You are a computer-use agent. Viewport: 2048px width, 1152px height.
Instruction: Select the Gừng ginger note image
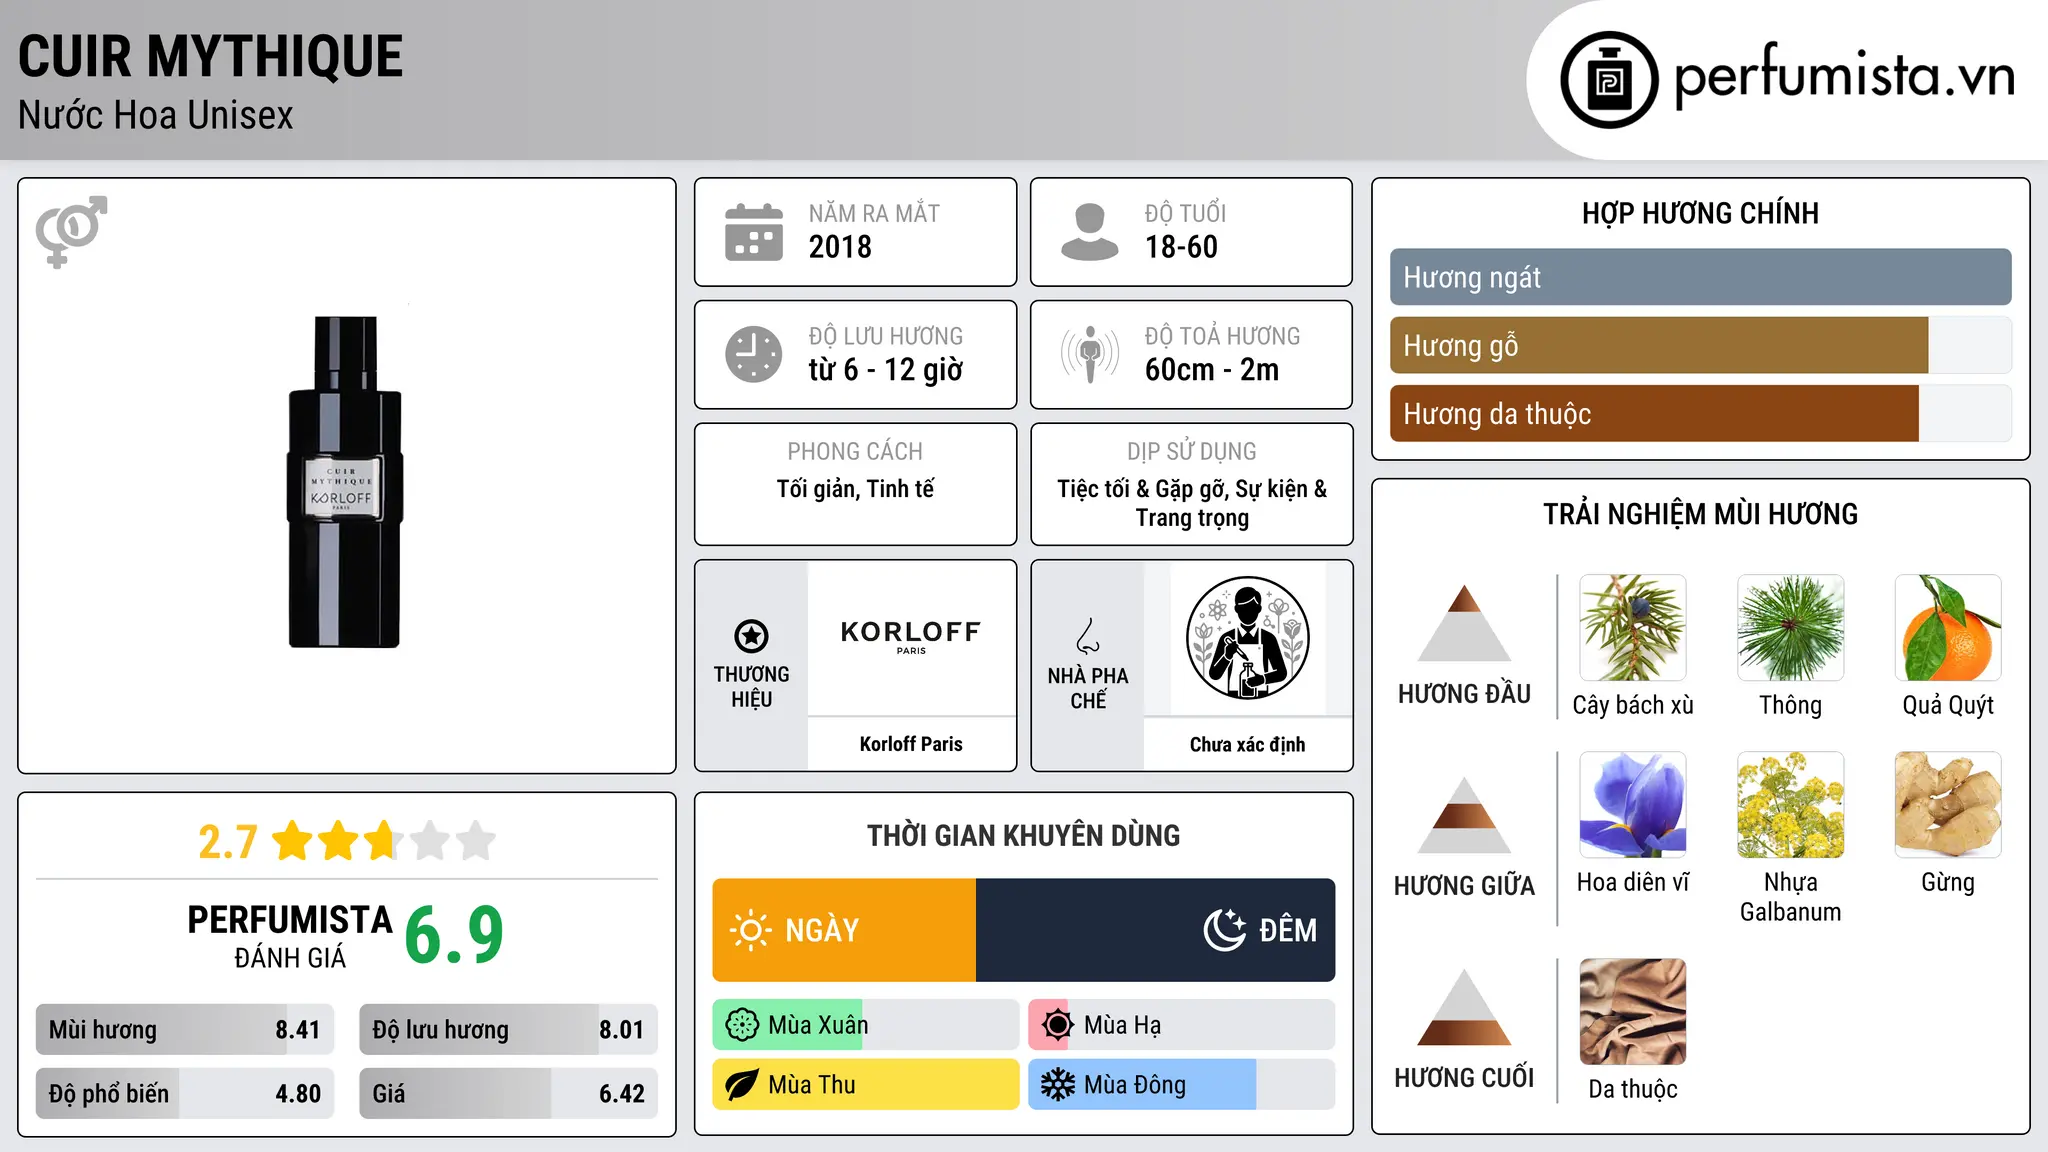(1948, 805)
